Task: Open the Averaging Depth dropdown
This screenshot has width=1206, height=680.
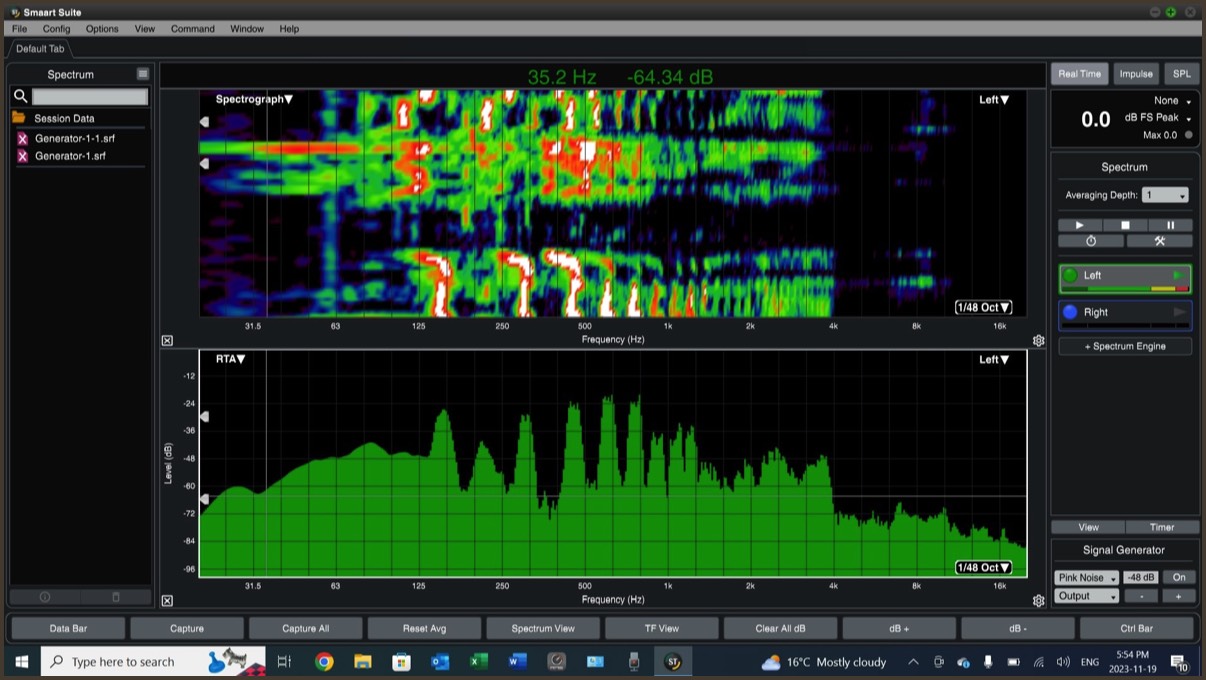Action: click(1165, 195)
